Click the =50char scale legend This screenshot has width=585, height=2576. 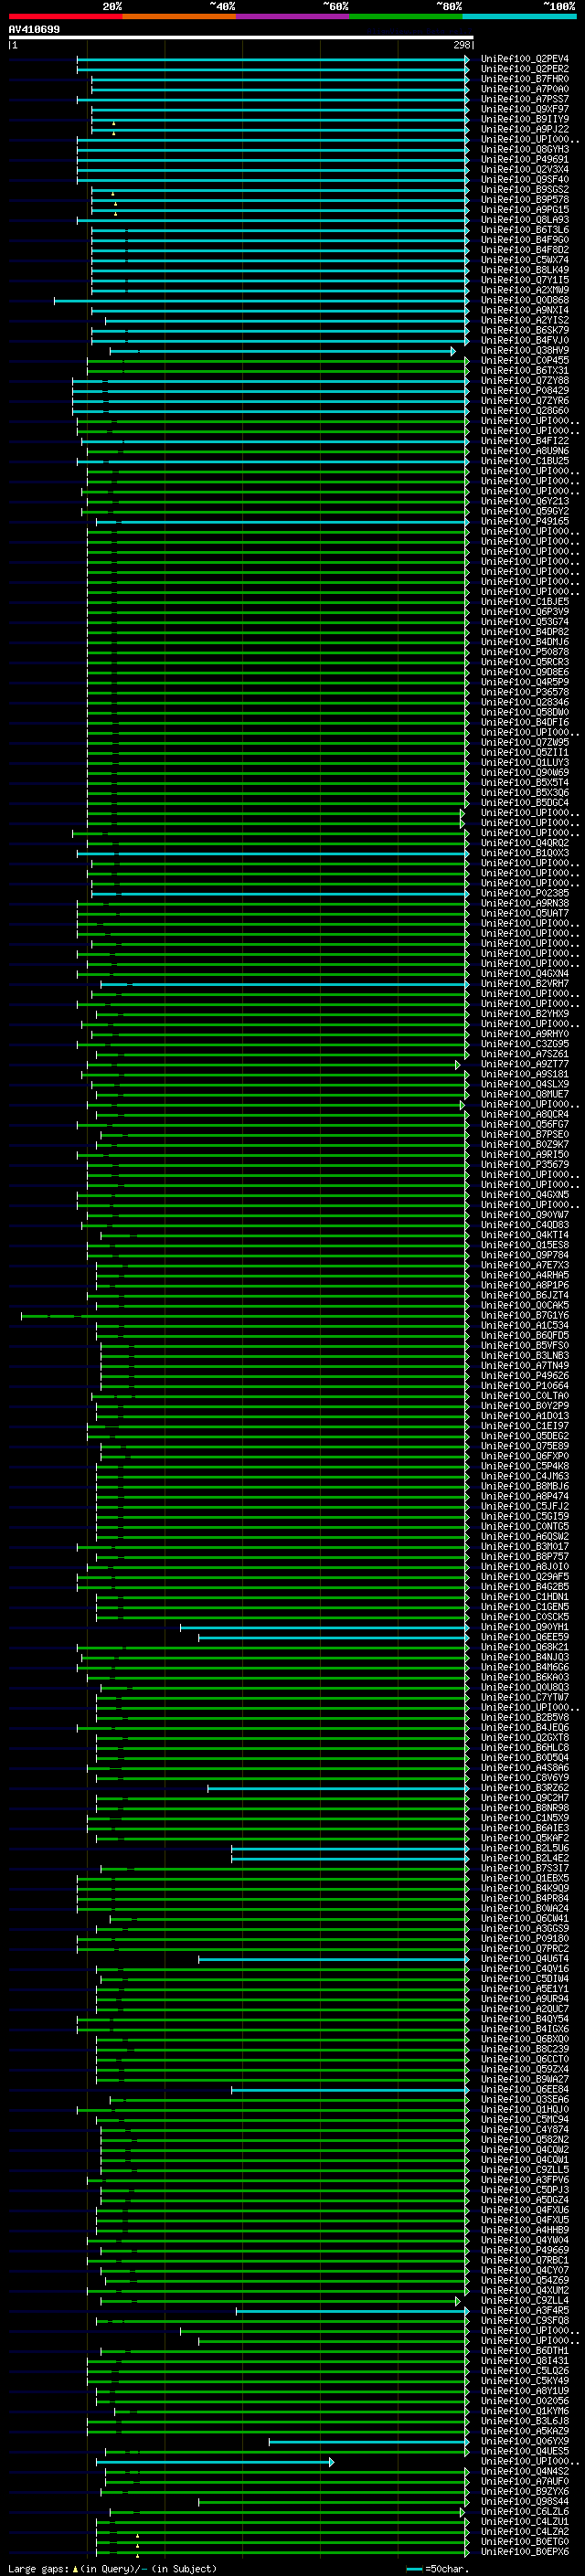click(x=438, y=2568)
